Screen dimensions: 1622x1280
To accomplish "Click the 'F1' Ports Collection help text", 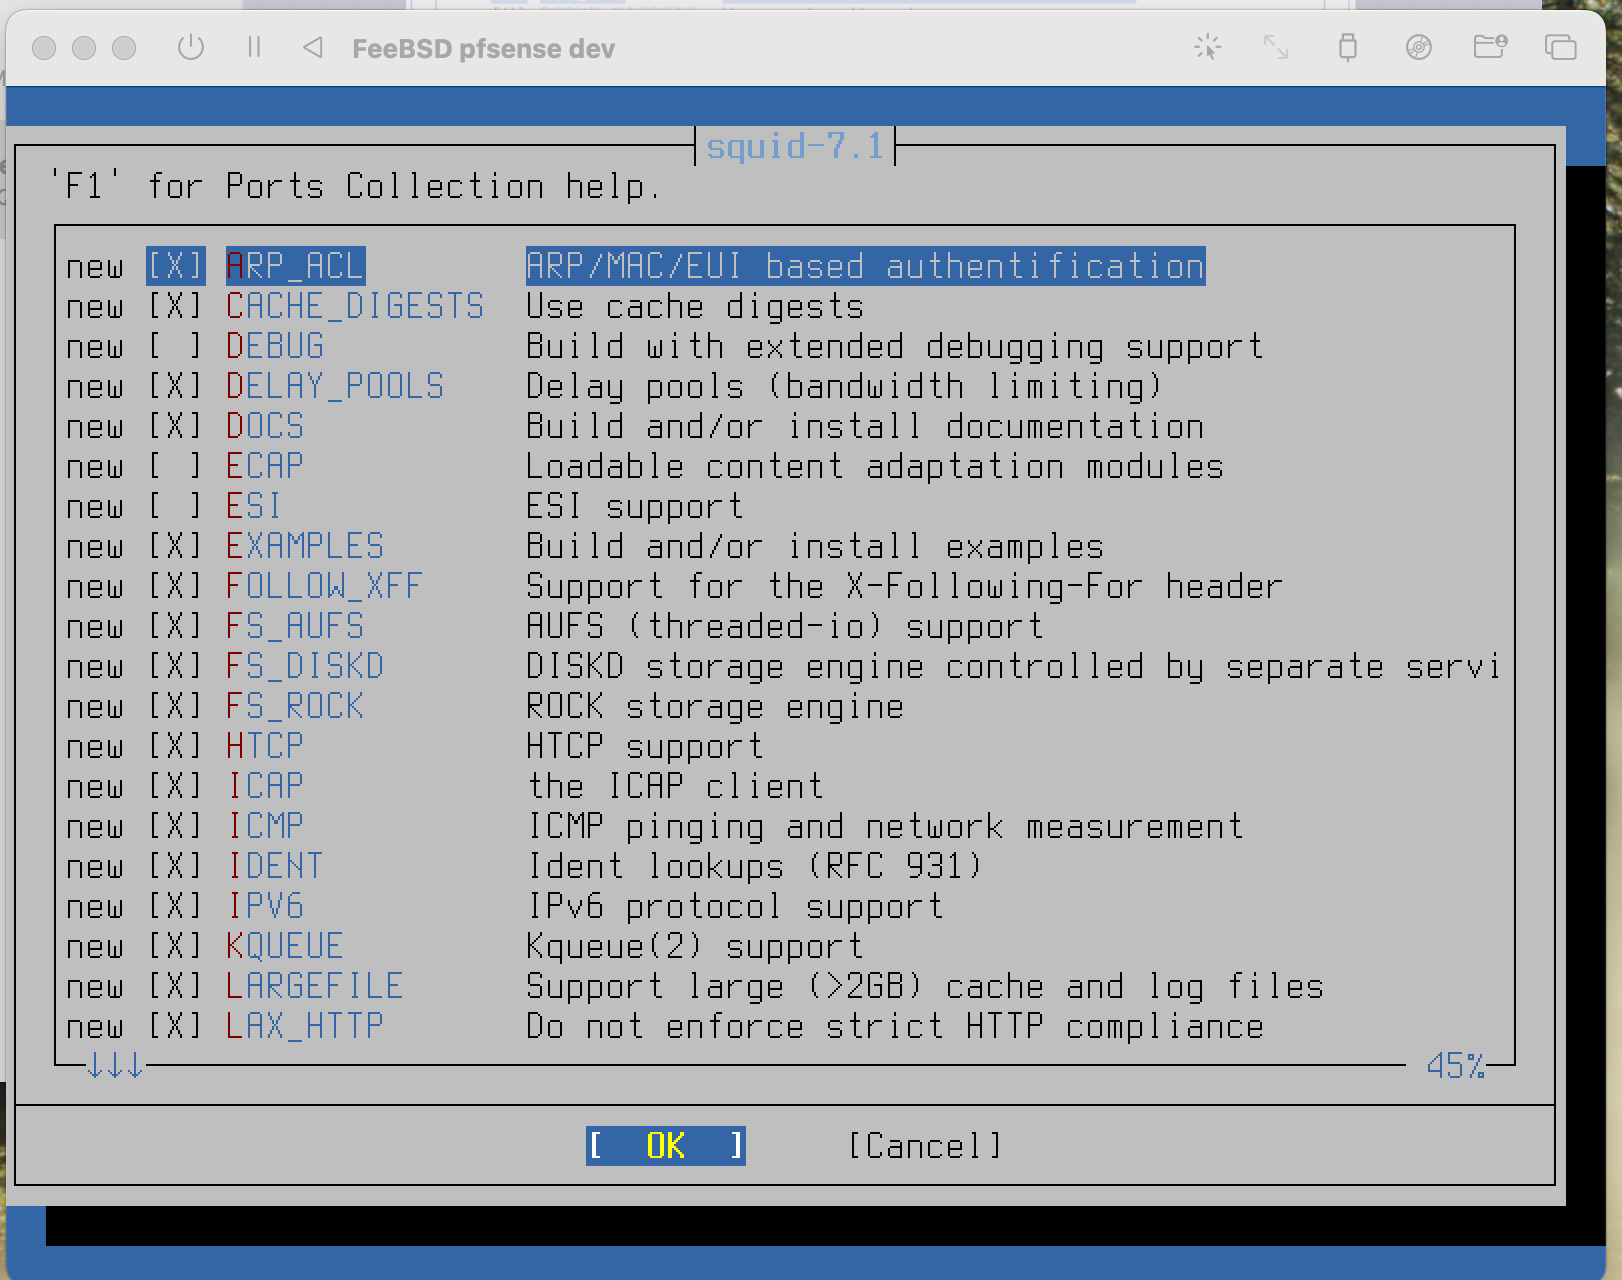I will click(355, 187).
